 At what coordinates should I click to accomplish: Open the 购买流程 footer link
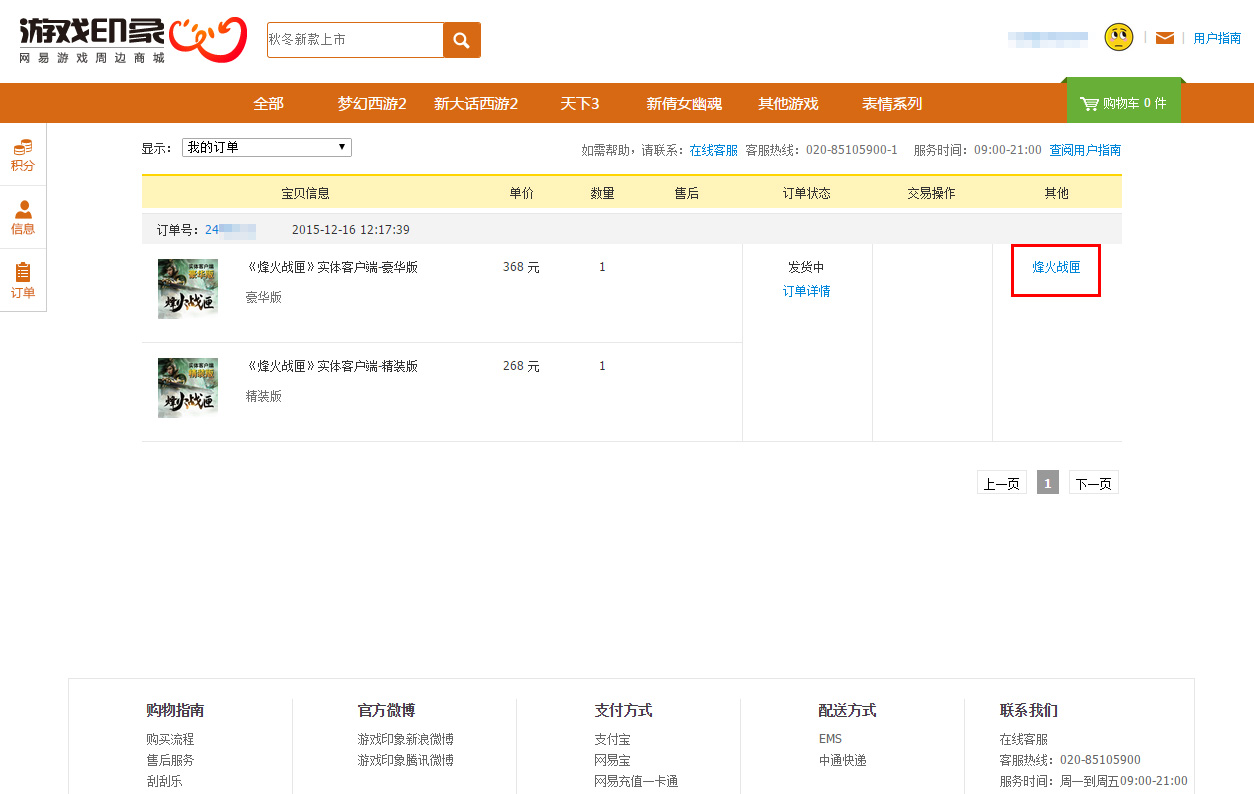click(x=170, y=739)
